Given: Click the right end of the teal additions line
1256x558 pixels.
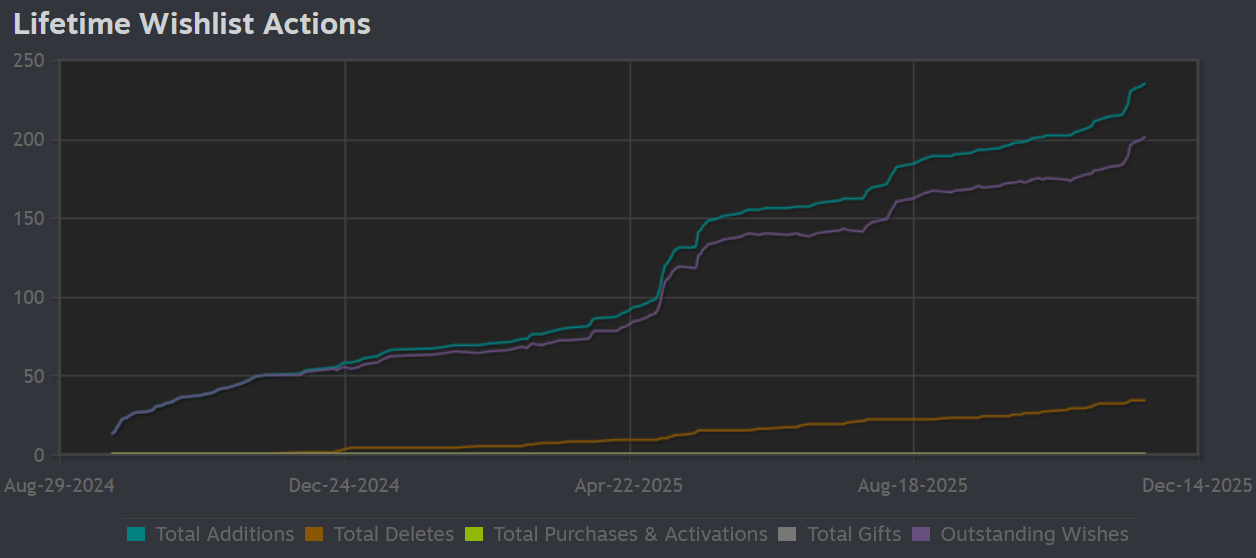Looking at the screenshot, I should point(1144,84).
